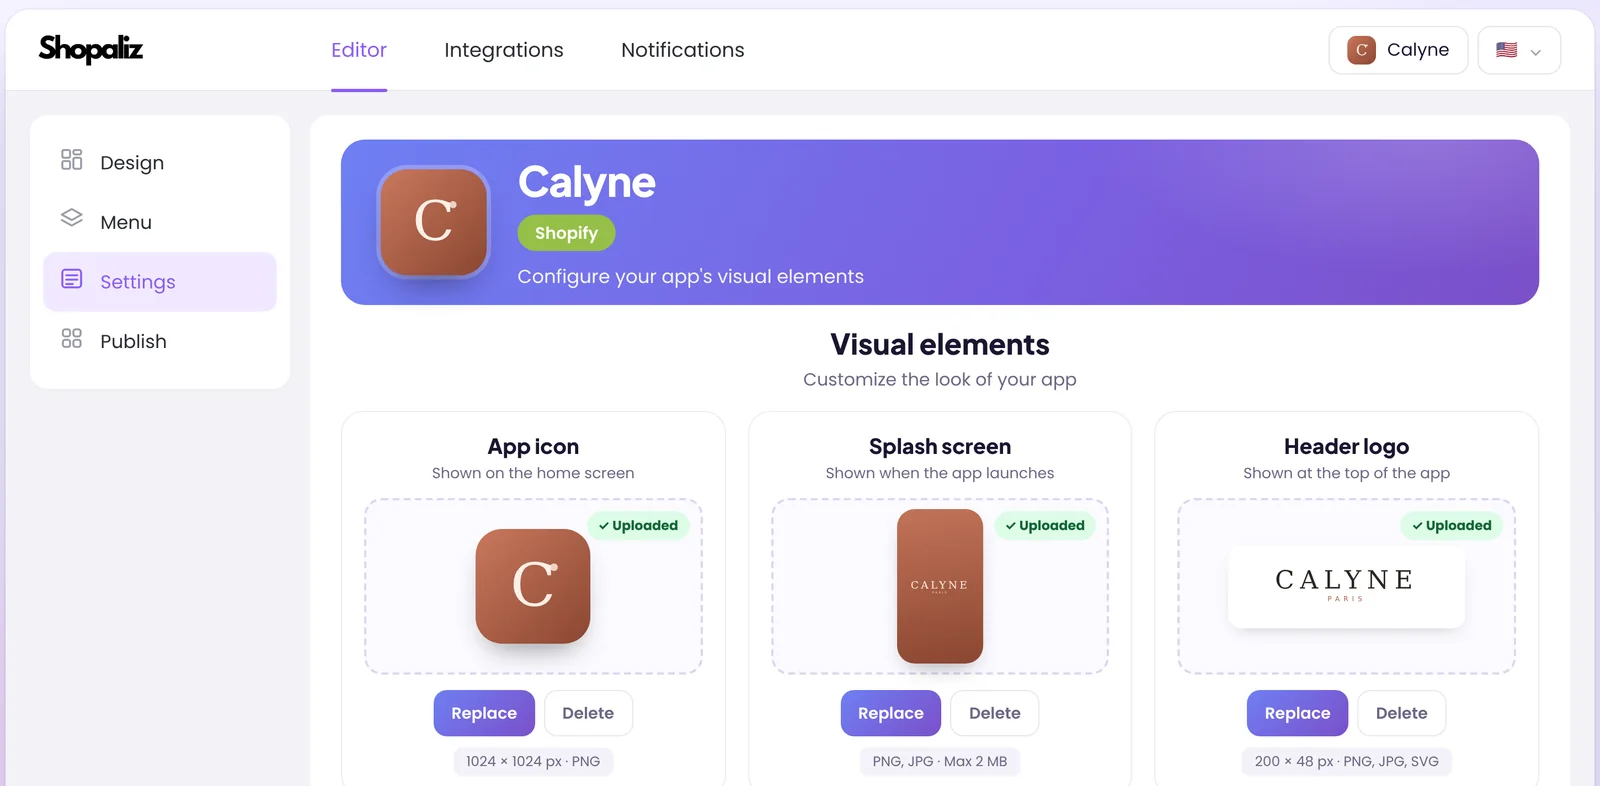Image resolution: width=1600 pixels, height=786 pixels.
Task: Click the Menu layers icon in sidebar
Action: click(x=71, y=217)
